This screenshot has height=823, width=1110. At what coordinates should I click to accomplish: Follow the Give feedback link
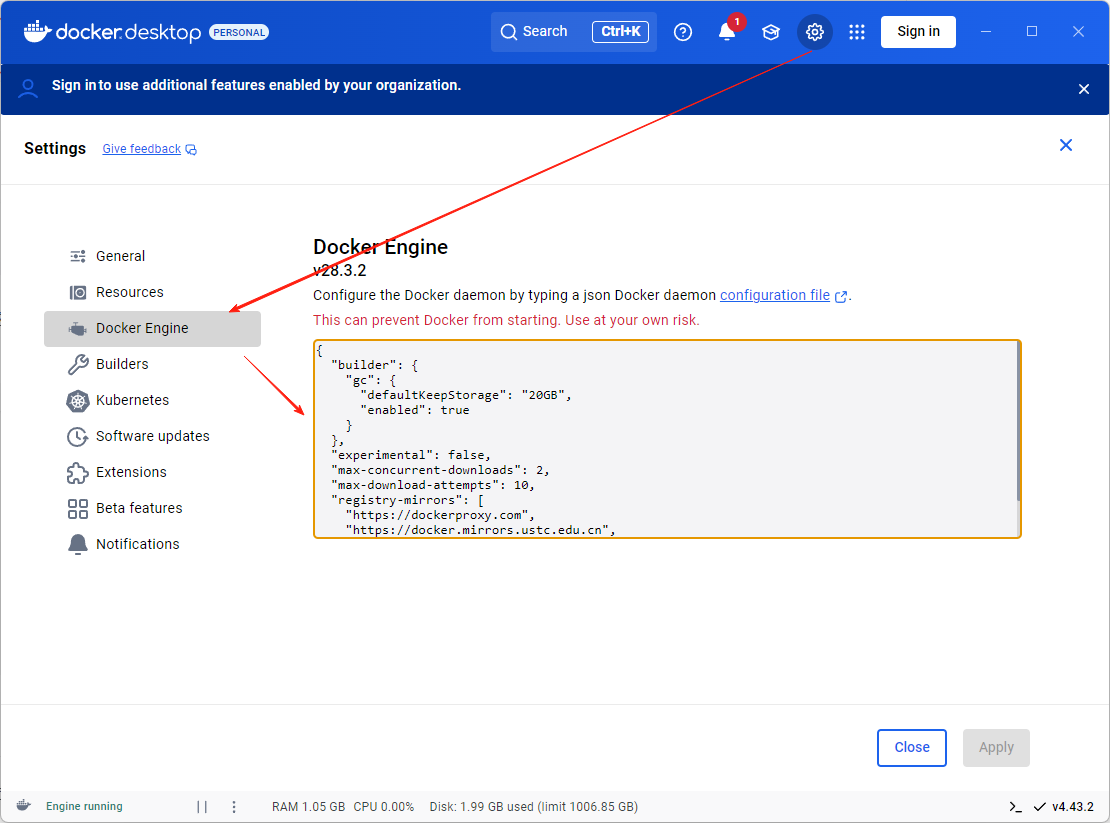tap(142, 149)
